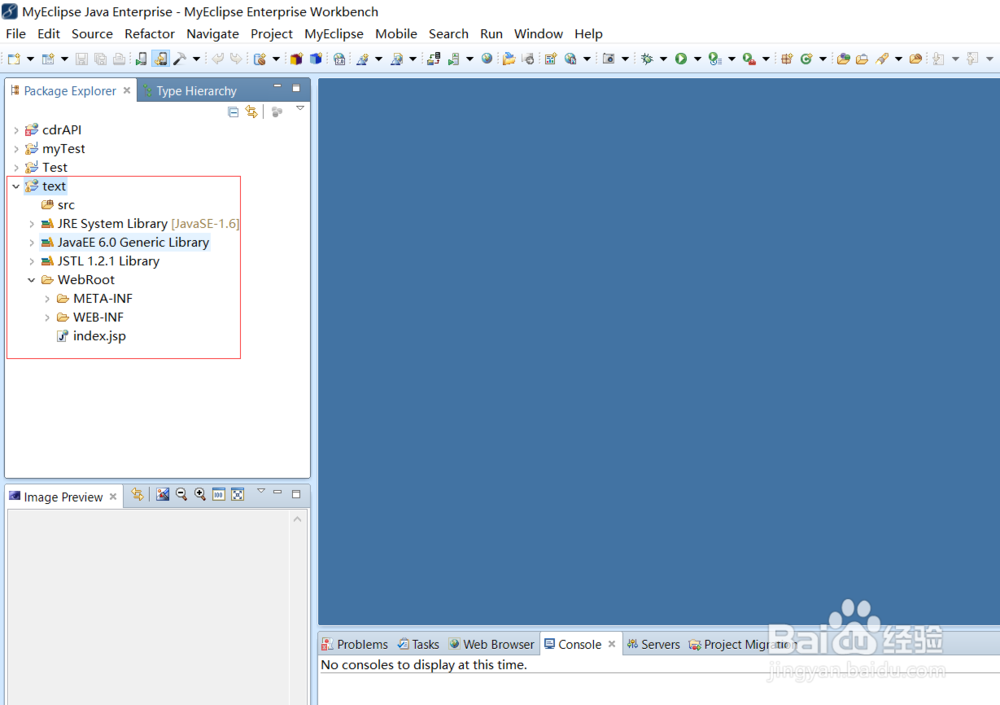
Task: Expand JSTL 1.2.1 Library node
Action: click(31, 261)
